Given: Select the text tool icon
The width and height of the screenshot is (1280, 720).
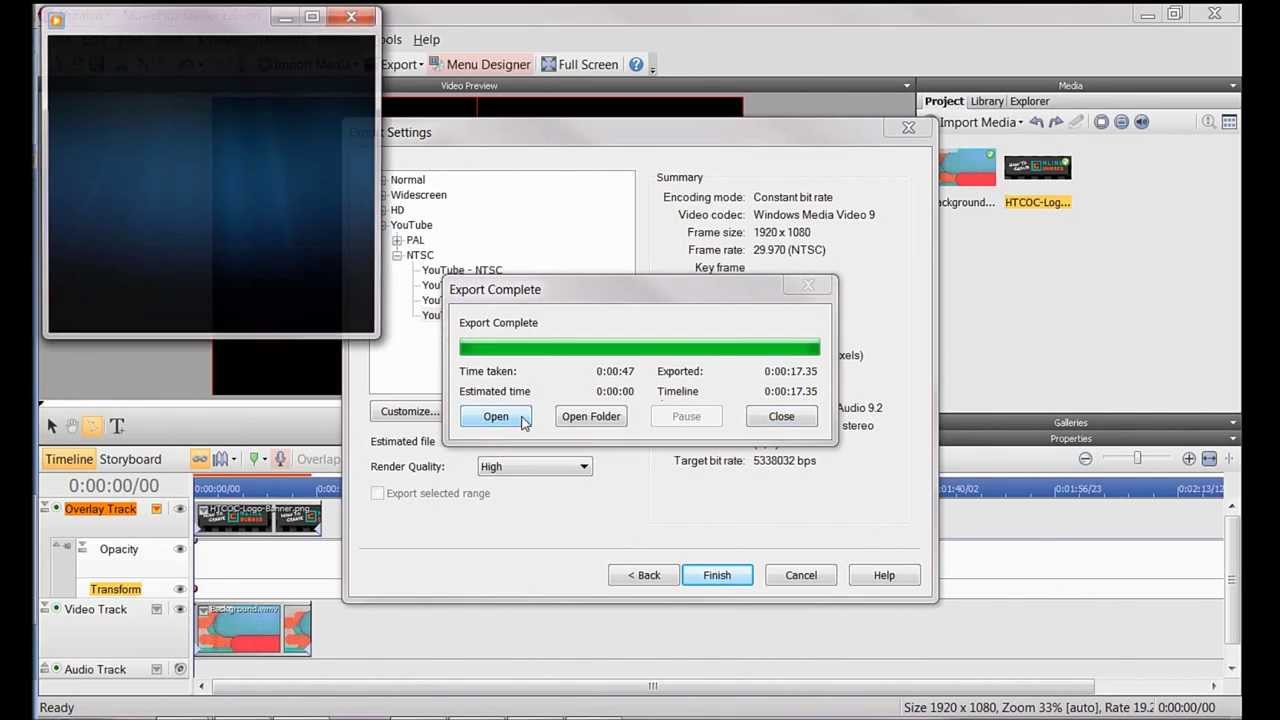Looking at the screenshot, I should click(x=116, y=426).
